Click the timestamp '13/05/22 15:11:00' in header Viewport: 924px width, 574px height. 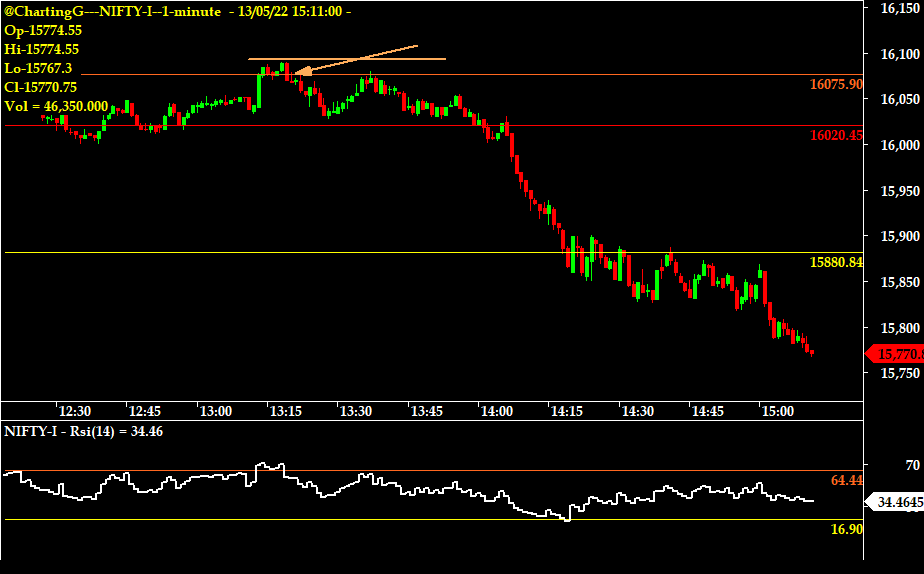(290, 11)
